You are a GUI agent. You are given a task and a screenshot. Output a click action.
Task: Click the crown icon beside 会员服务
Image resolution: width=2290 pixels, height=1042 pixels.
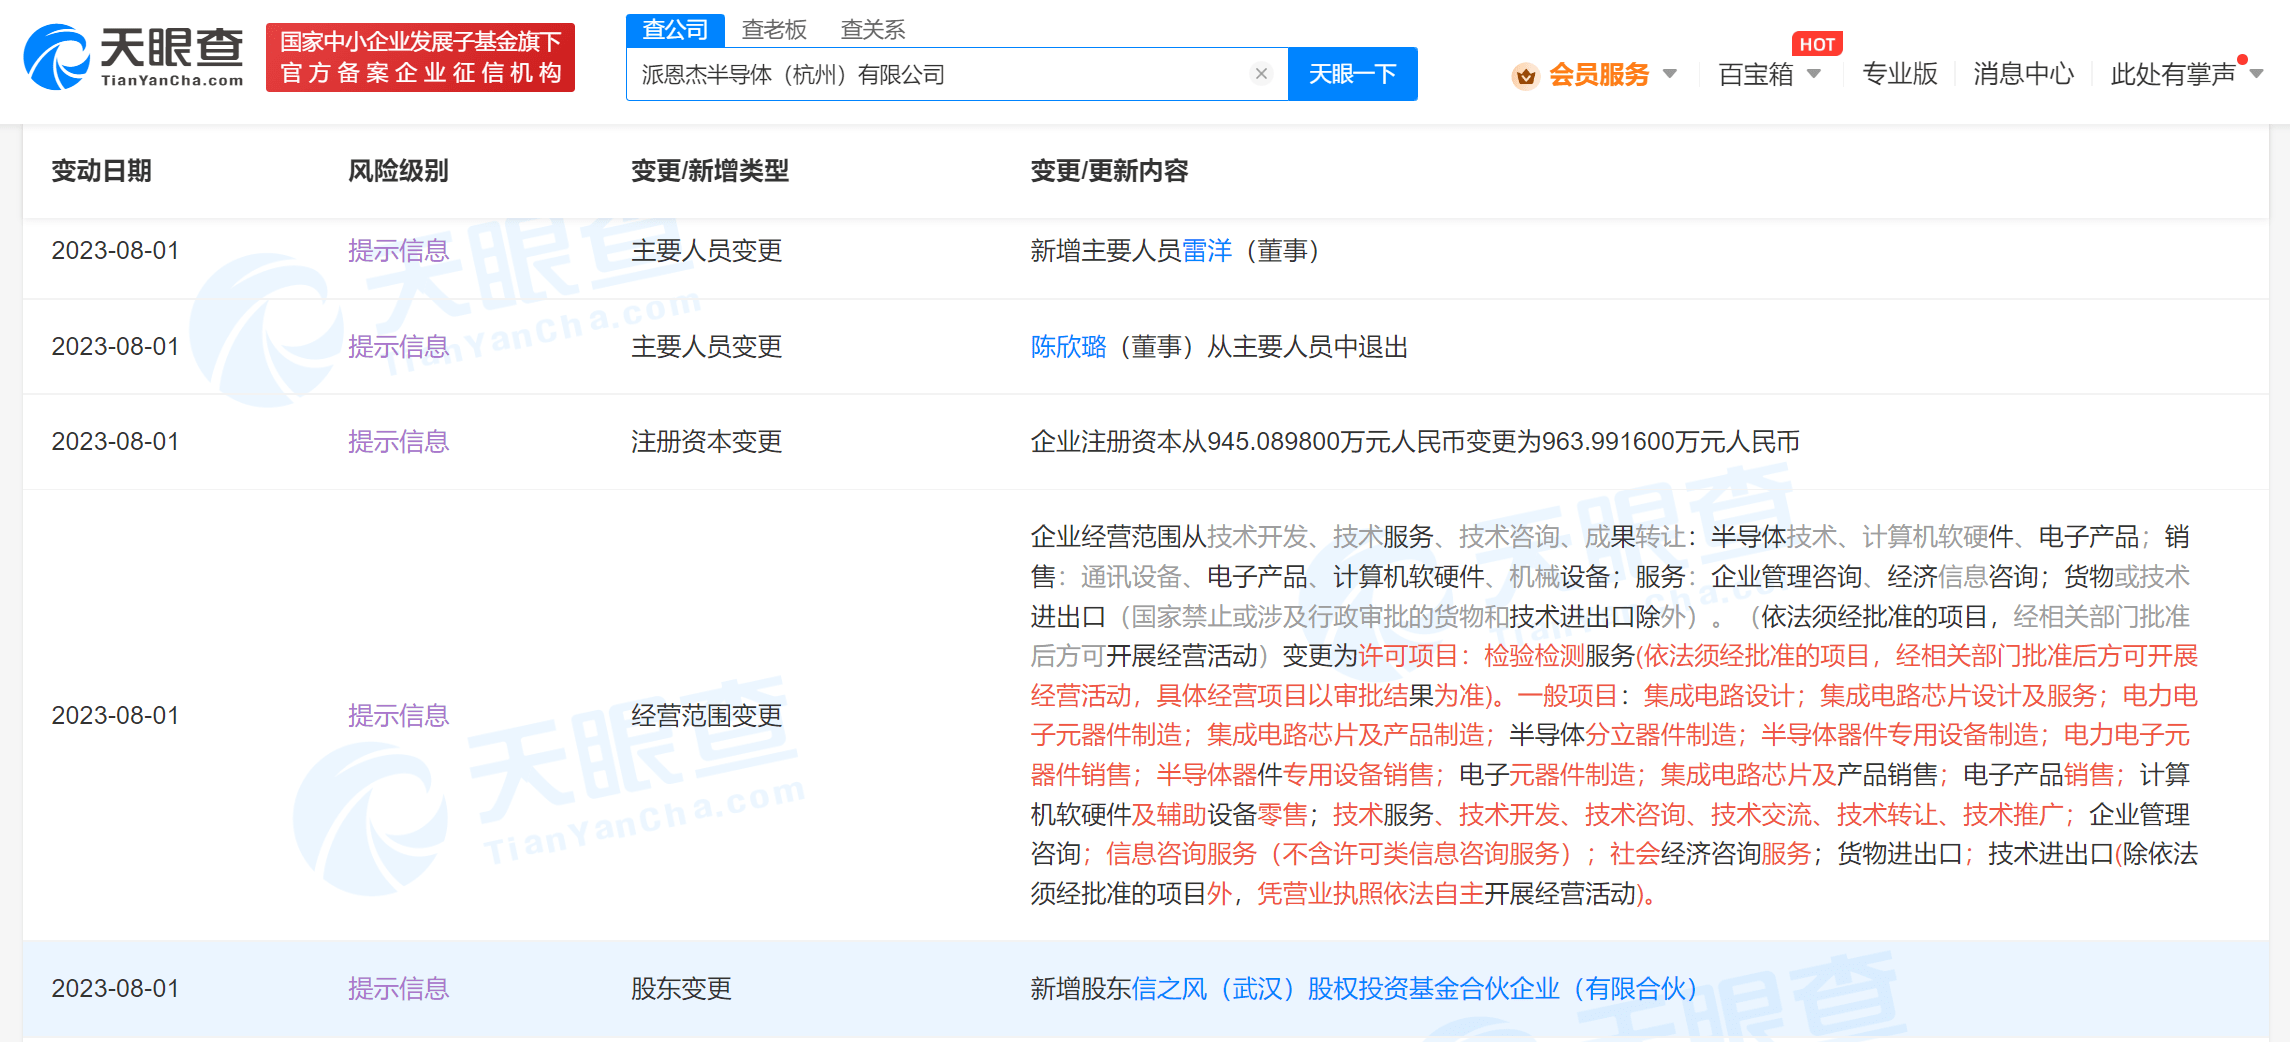(1525, 75)
